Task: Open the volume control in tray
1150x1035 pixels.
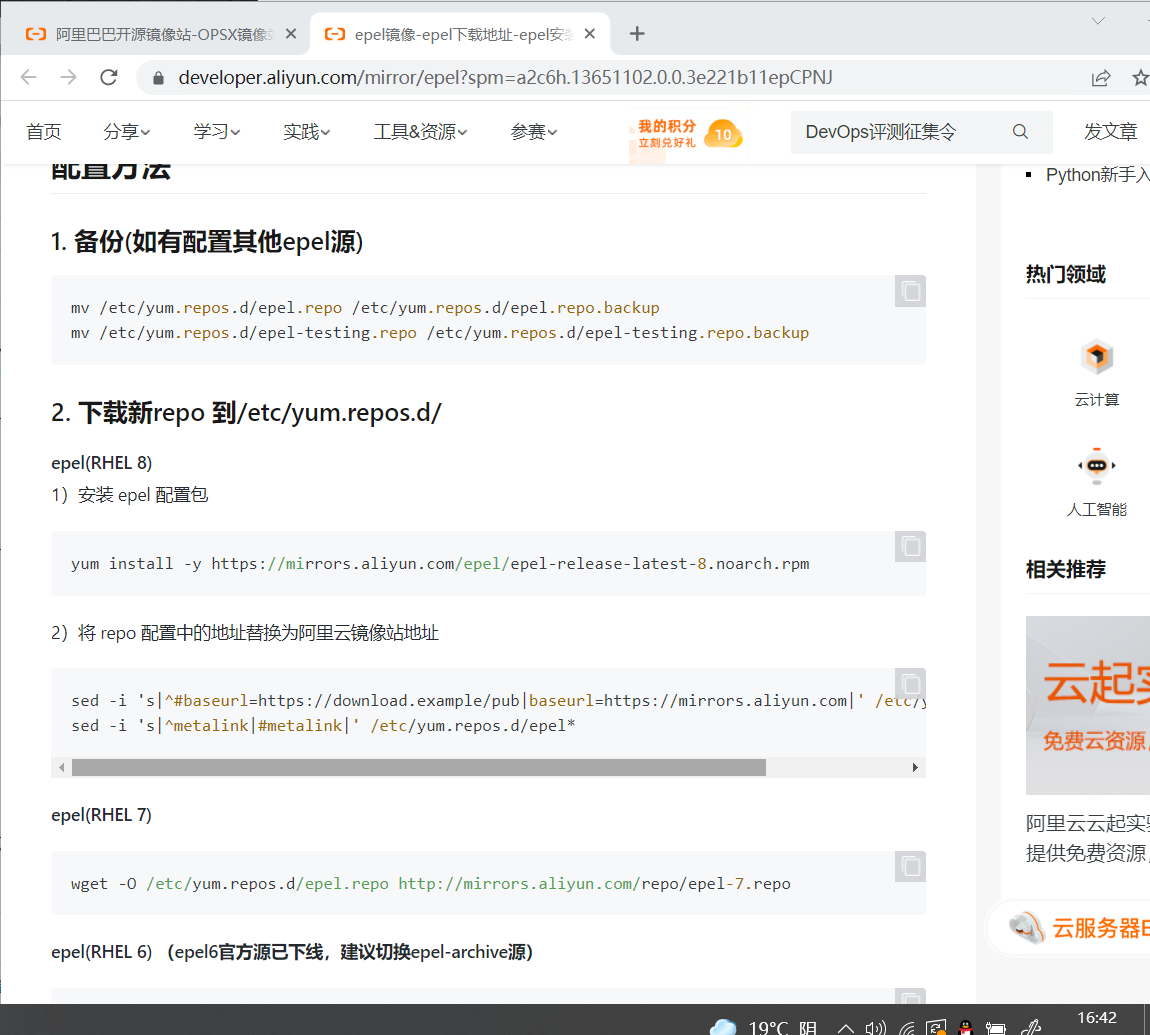Action: 876,1028
